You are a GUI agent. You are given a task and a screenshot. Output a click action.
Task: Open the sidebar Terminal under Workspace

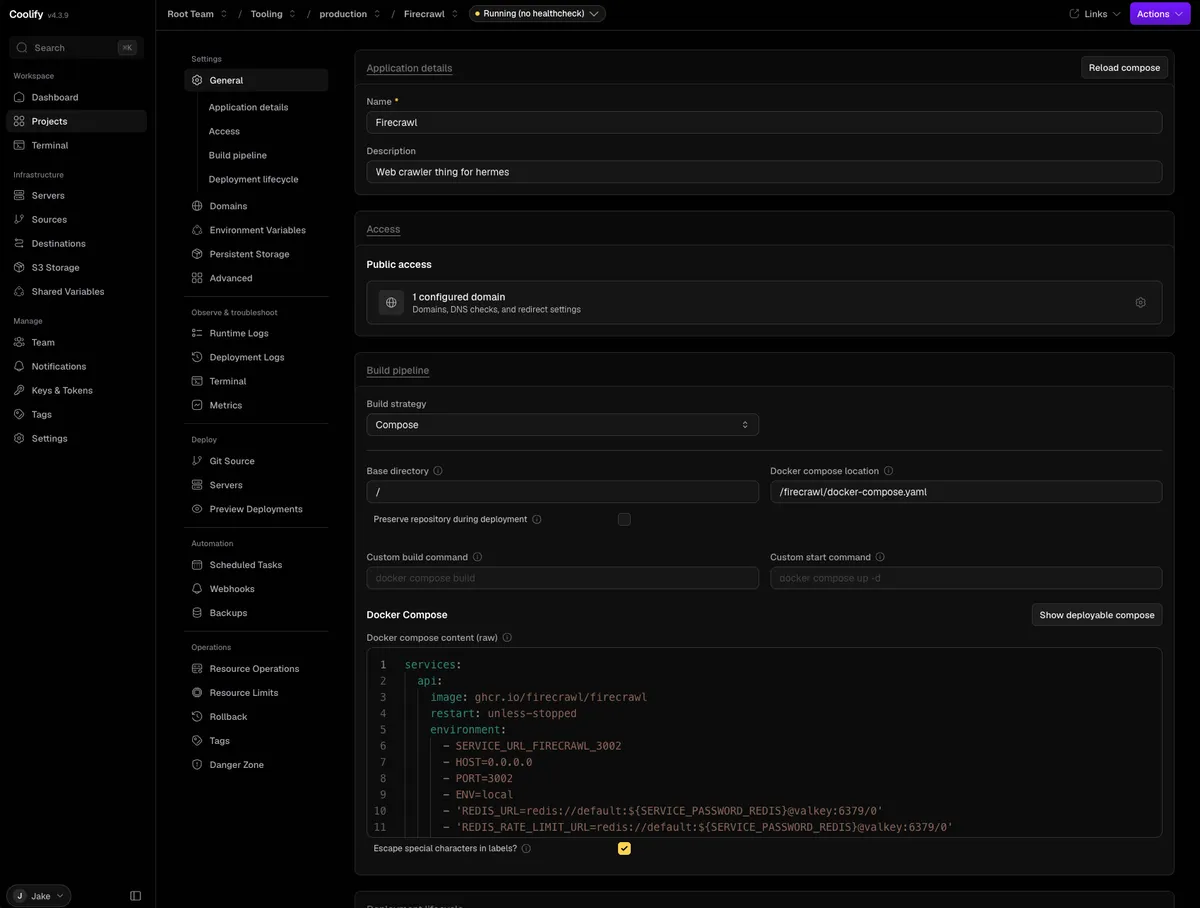click(x=76, y=145)
